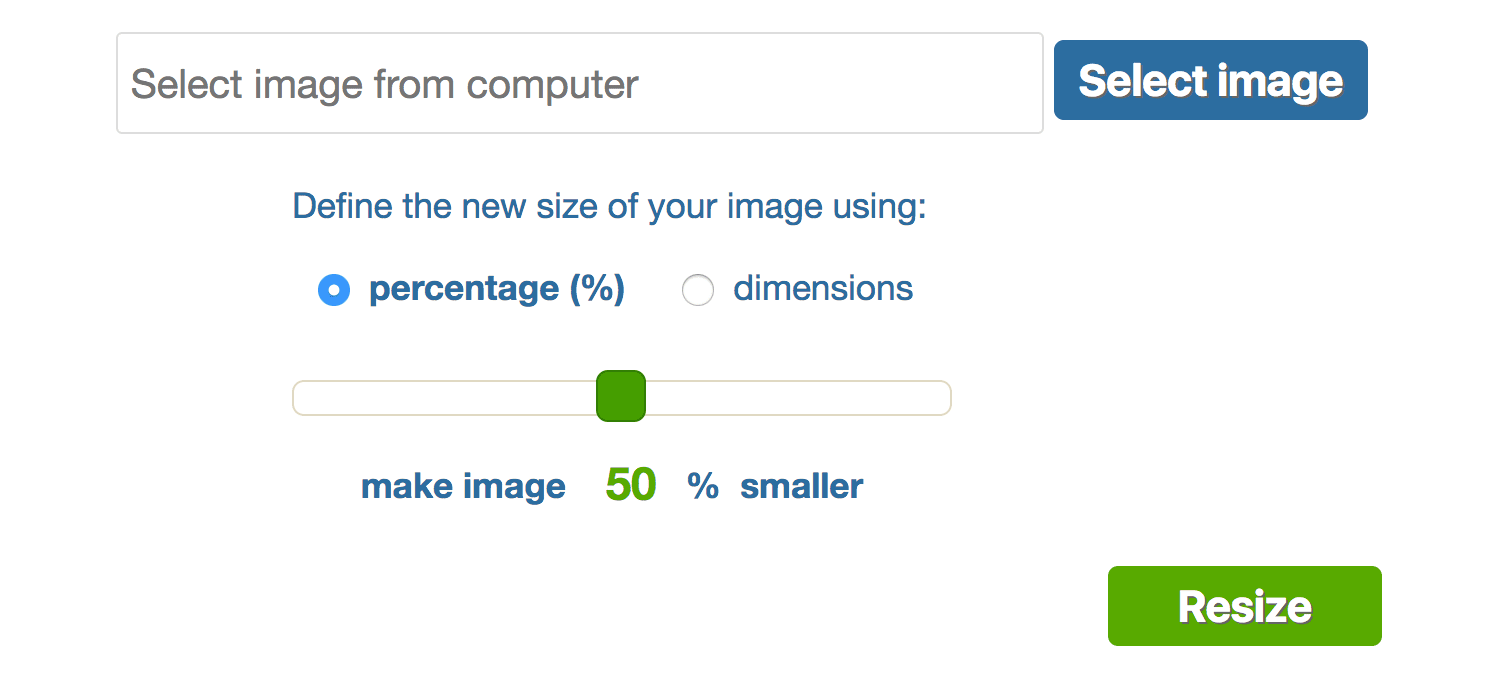Click the bold percentage (%) label text
The image size is (1494, 682).
pyautogui.click(x=497, y=289)
